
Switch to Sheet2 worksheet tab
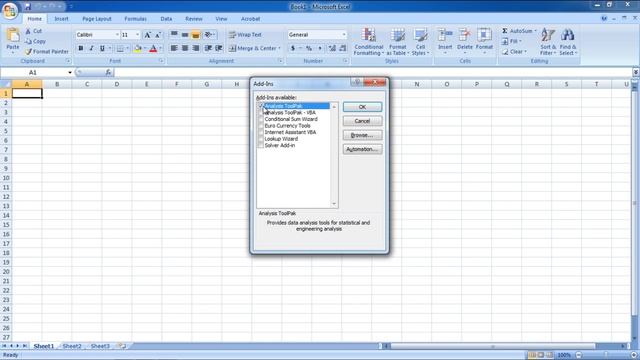[x=72, y=346]
